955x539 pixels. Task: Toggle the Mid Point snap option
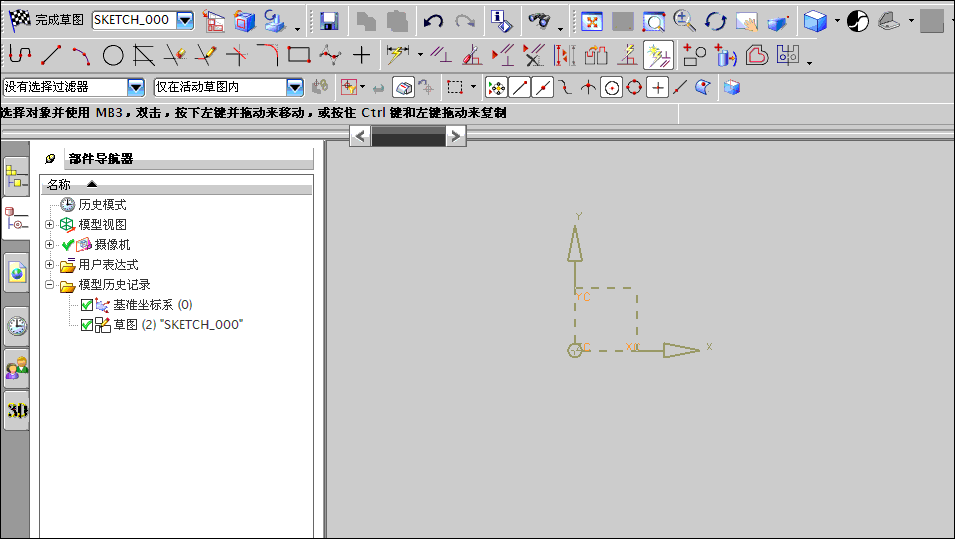543,88
